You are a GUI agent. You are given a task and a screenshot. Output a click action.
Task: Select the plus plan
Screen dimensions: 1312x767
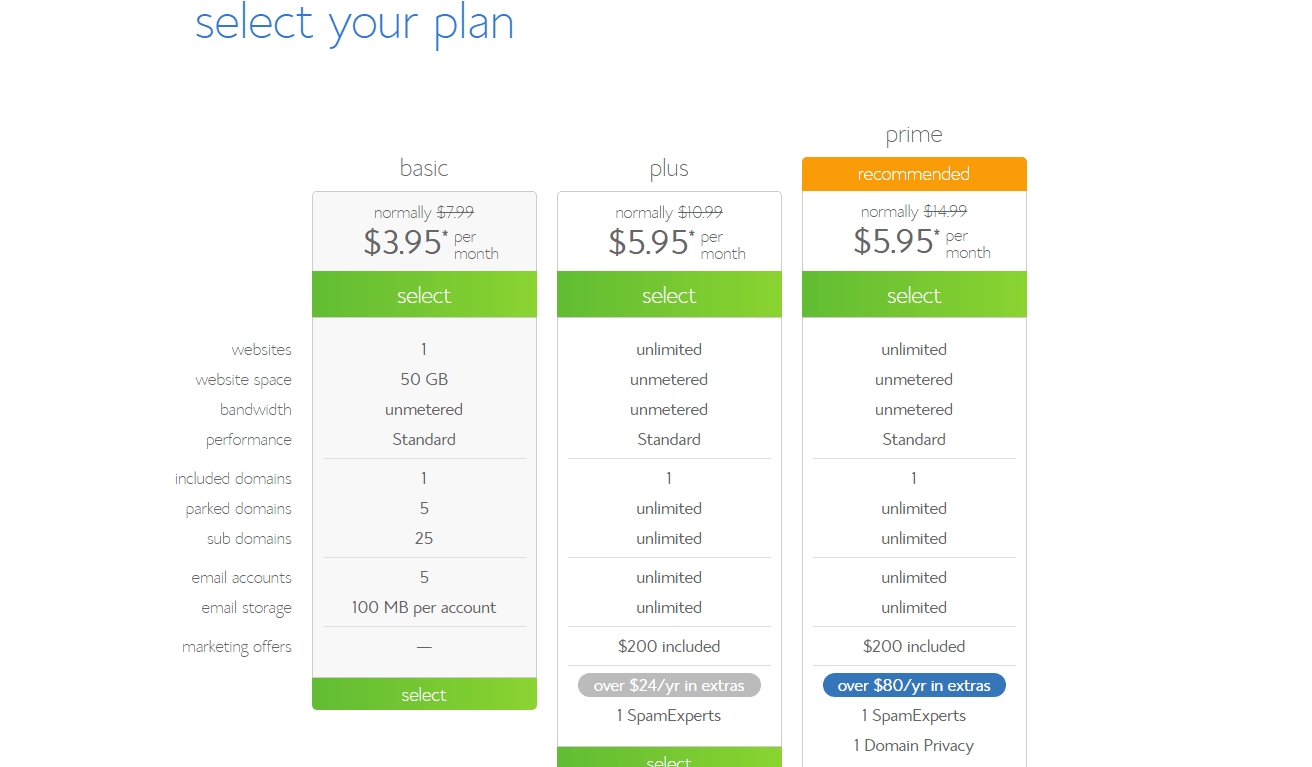point(668,295)
